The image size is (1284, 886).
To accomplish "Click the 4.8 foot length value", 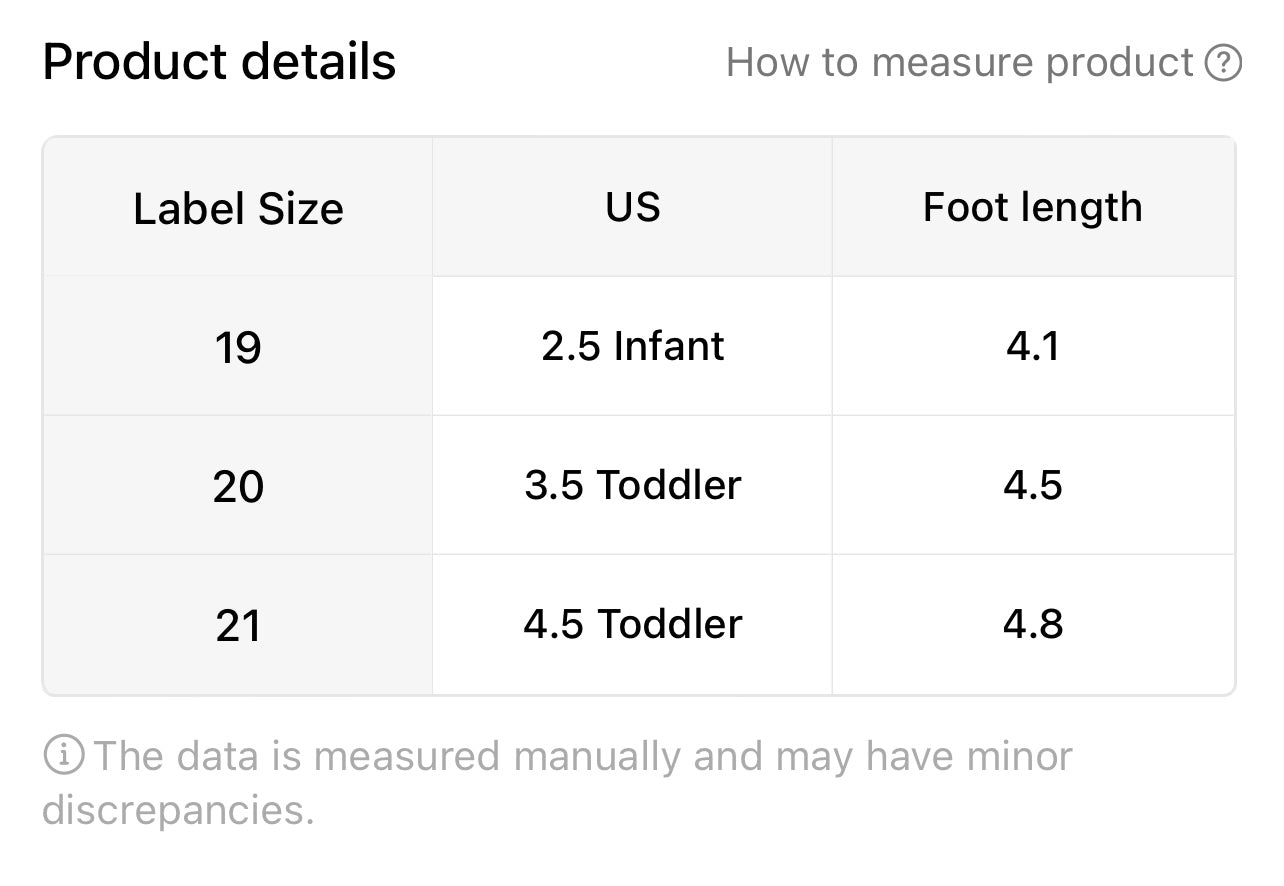I will point(1033,625).
